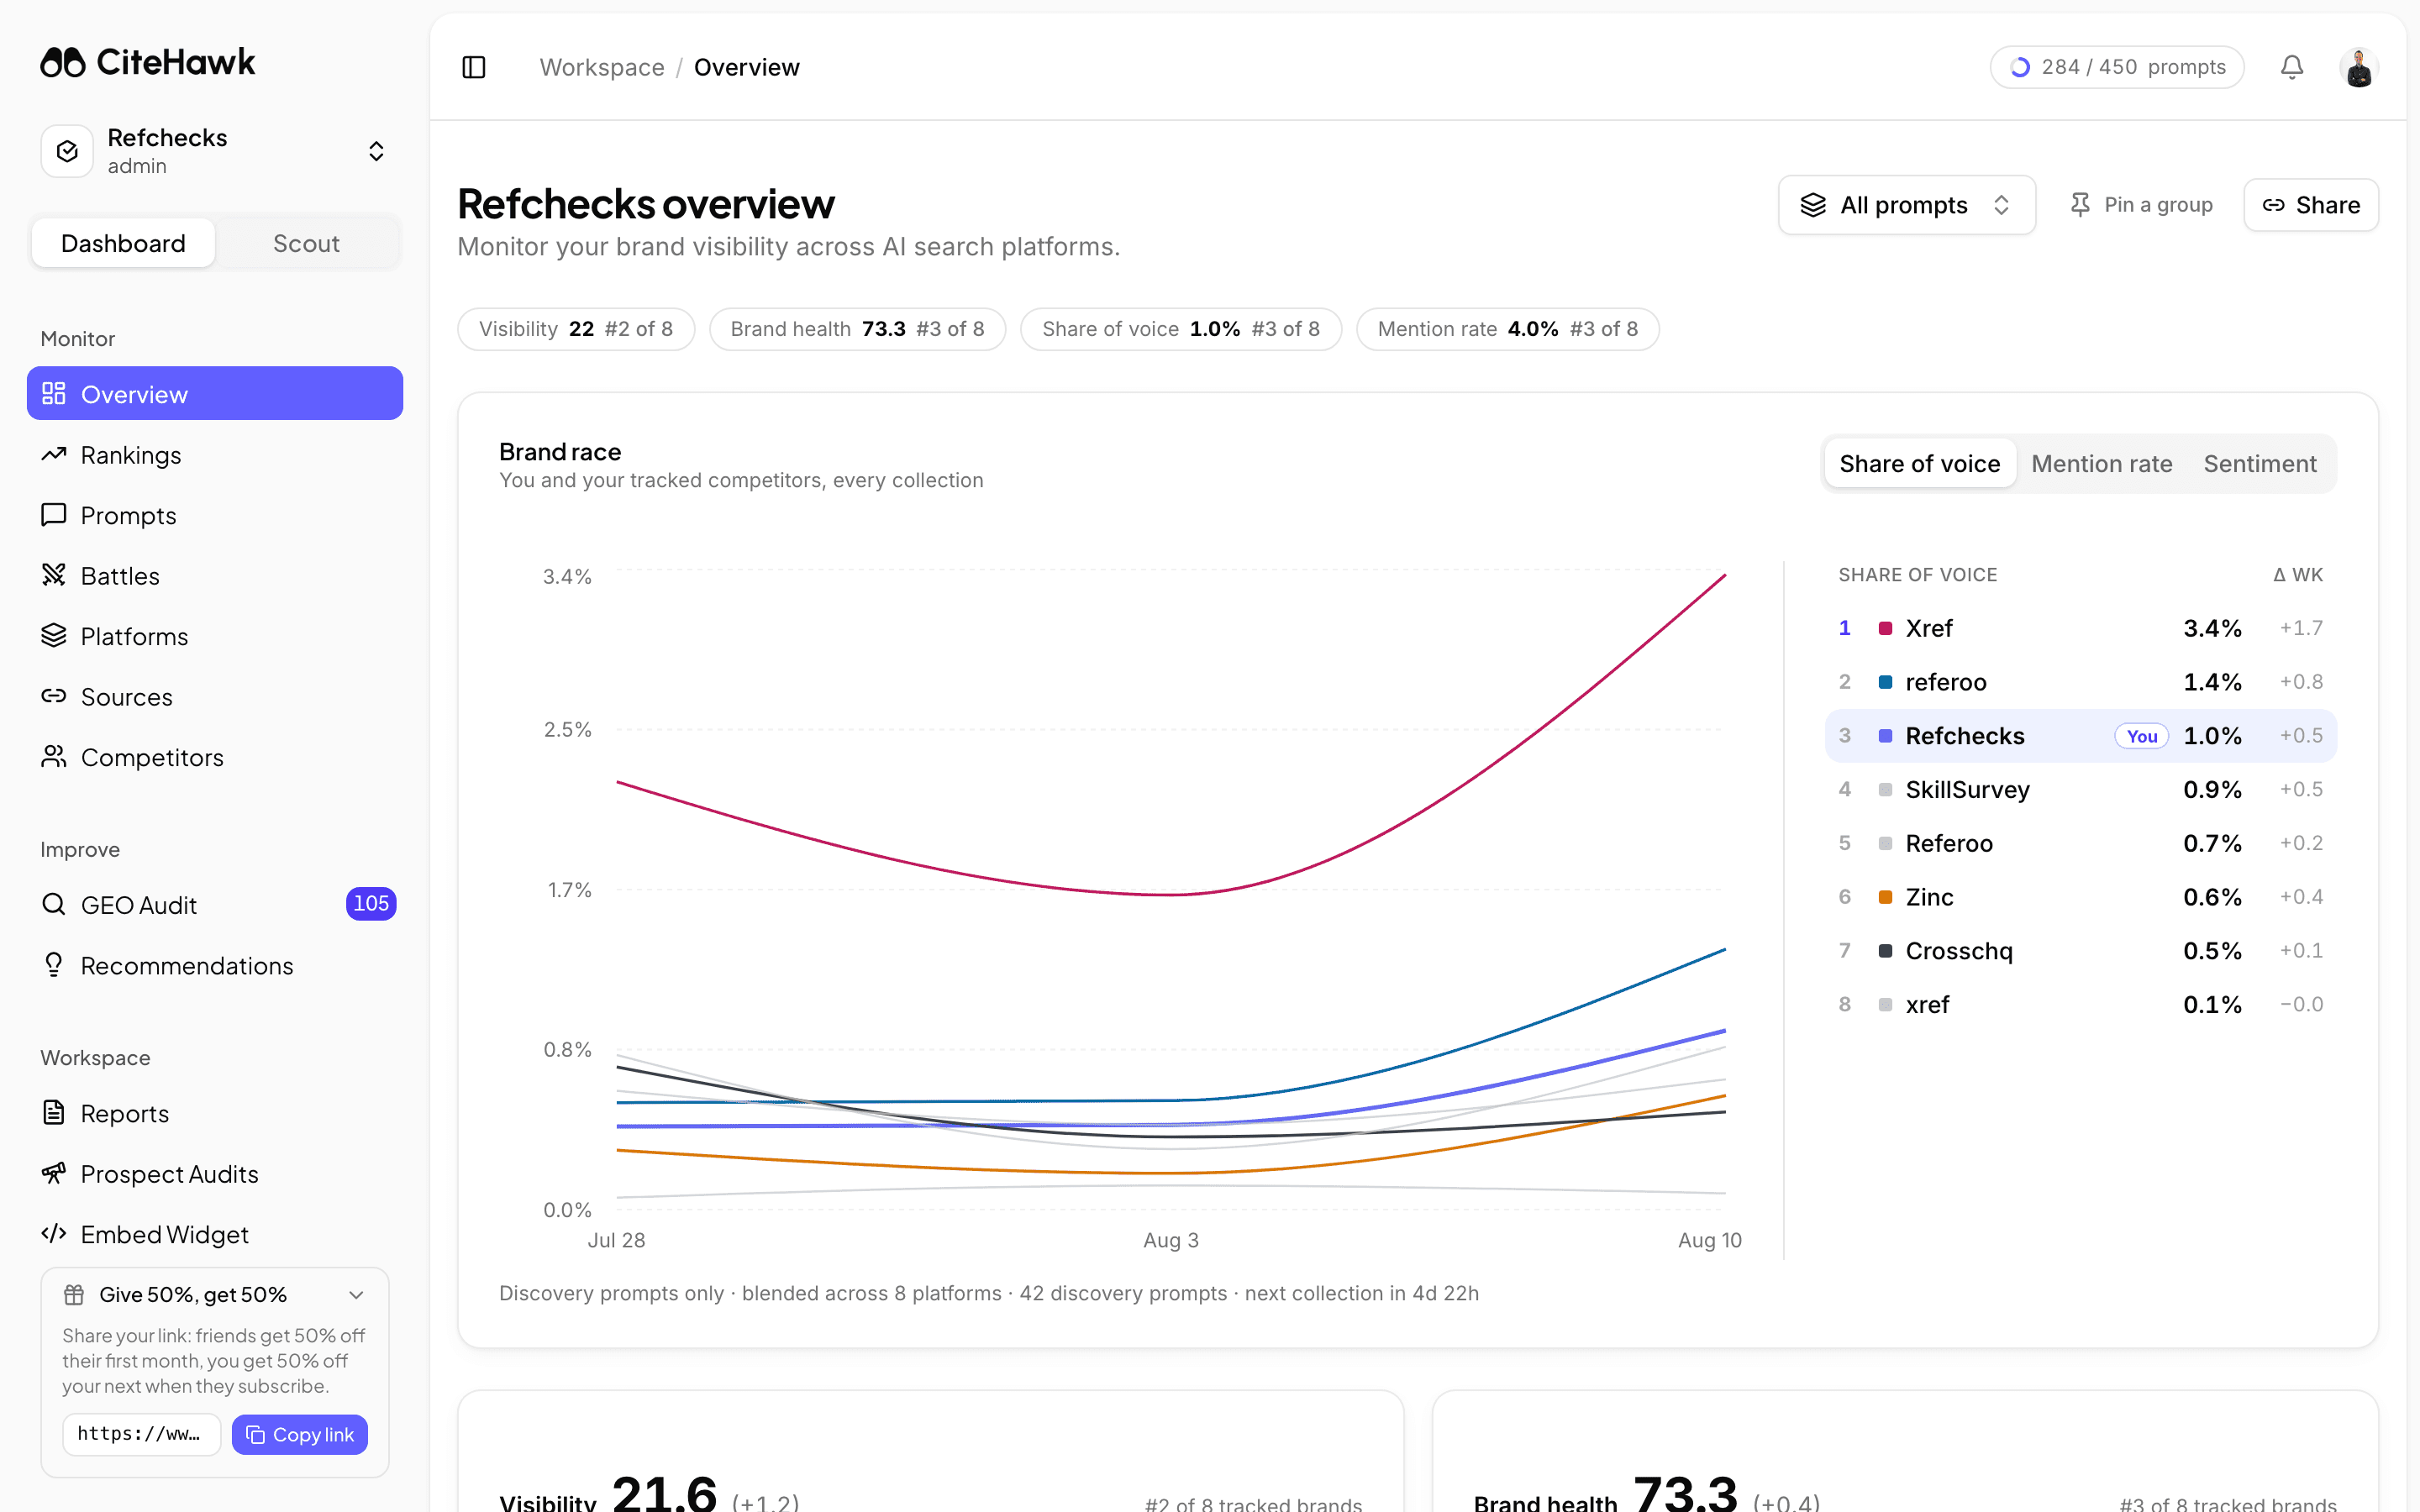Select the Refchecks You row
The image size is (2420, 1512).
[2081, 736]
